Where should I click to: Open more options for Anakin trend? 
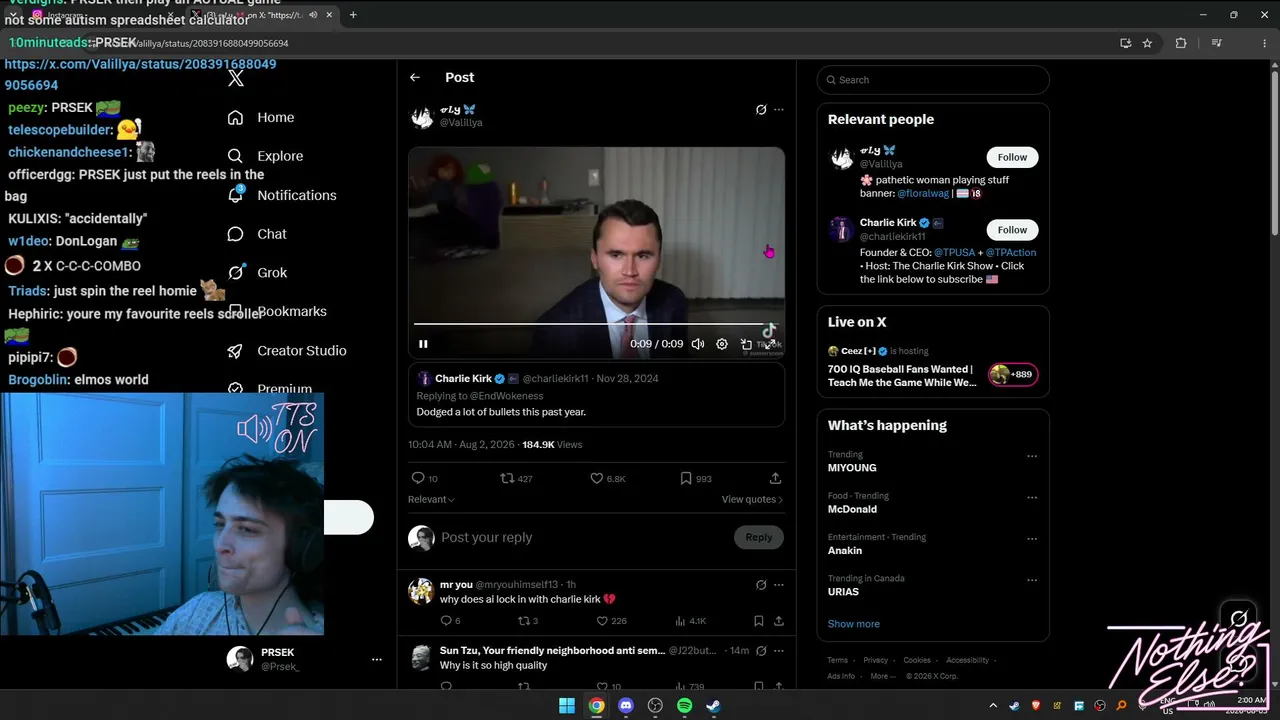[x=1032, y=538]
